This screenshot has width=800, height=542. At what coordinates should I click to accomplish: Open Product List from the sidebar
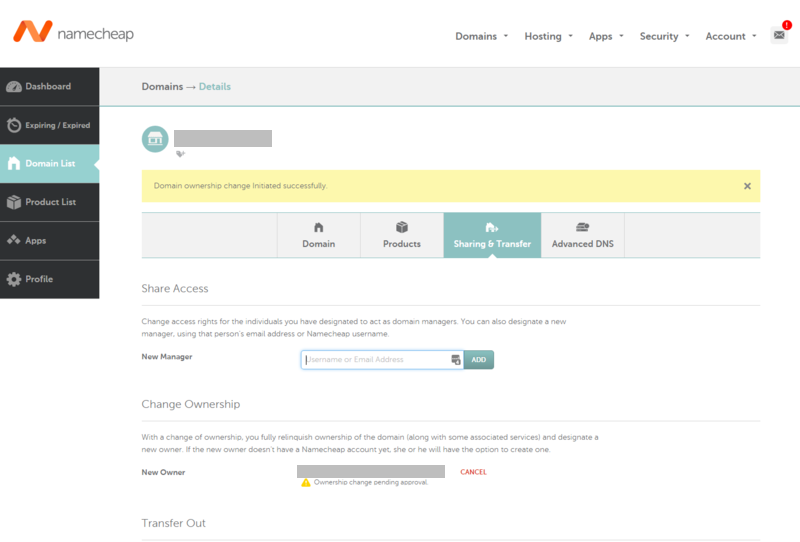coord(49,202)
